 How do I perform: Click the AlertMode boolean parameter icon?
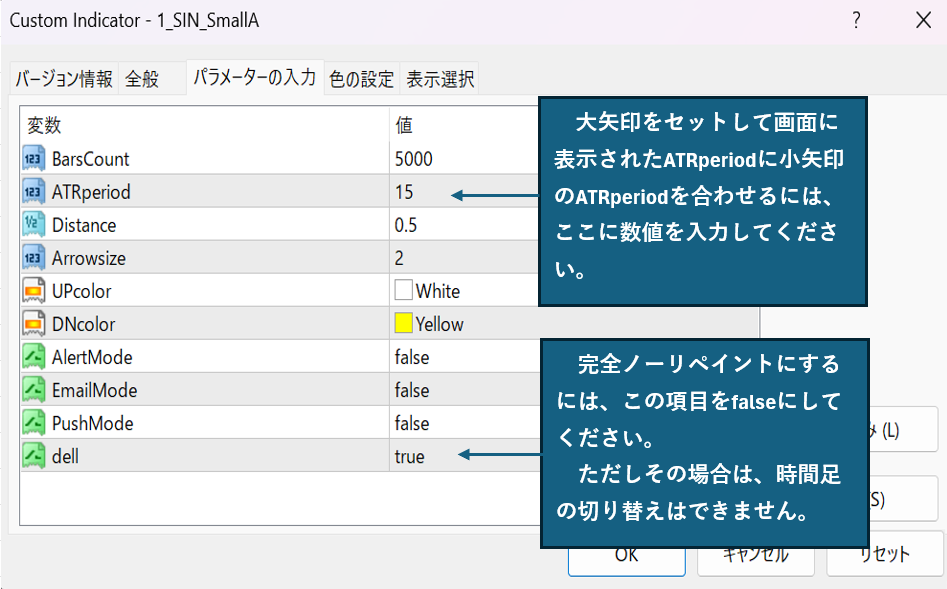[x=34, y=357]
